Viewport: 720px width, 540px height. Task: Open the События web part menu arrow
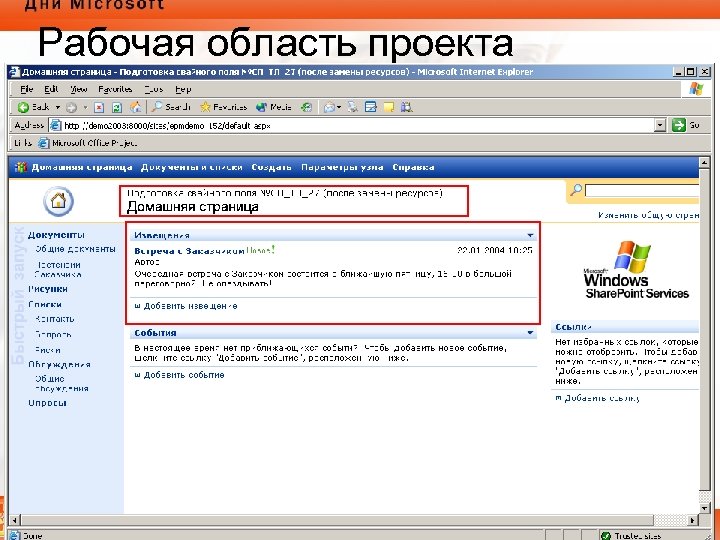[x=530, y=333]
